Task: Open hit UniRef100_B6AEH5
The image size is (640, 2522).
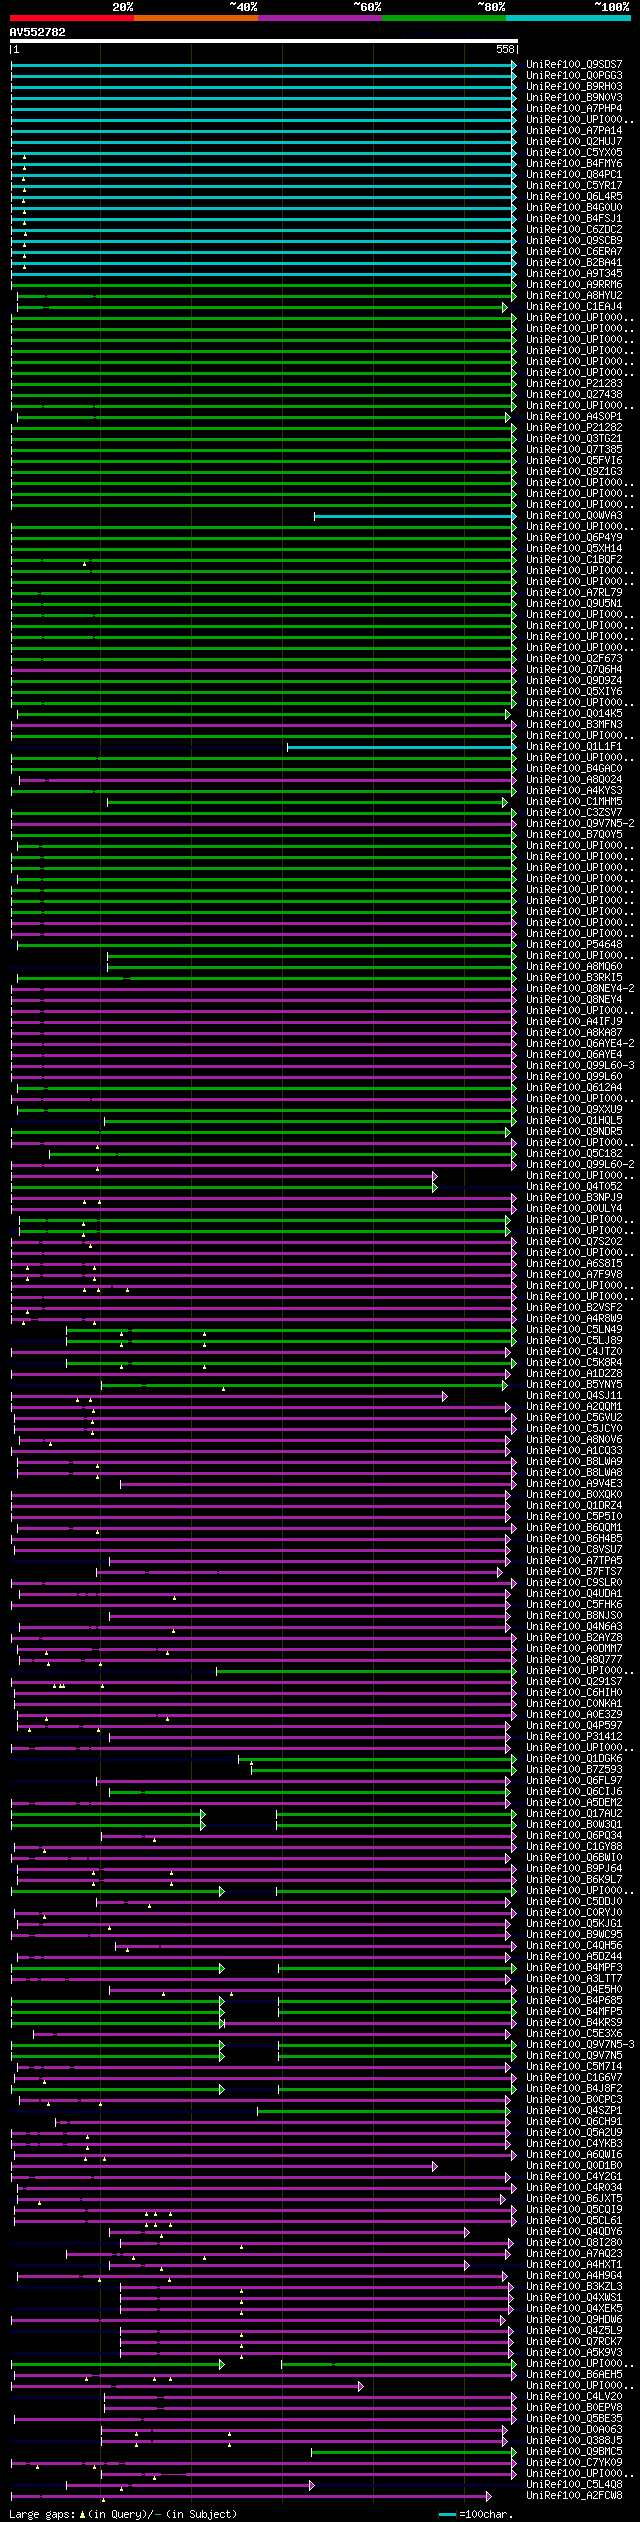Action: (x=574, y=2375)
